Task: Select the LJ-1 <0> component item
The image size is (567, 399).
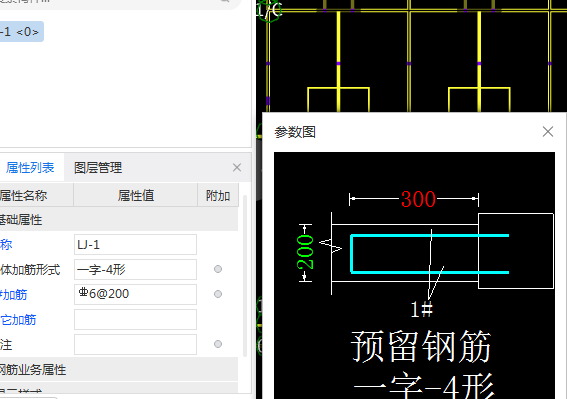Action: [21, 31]
